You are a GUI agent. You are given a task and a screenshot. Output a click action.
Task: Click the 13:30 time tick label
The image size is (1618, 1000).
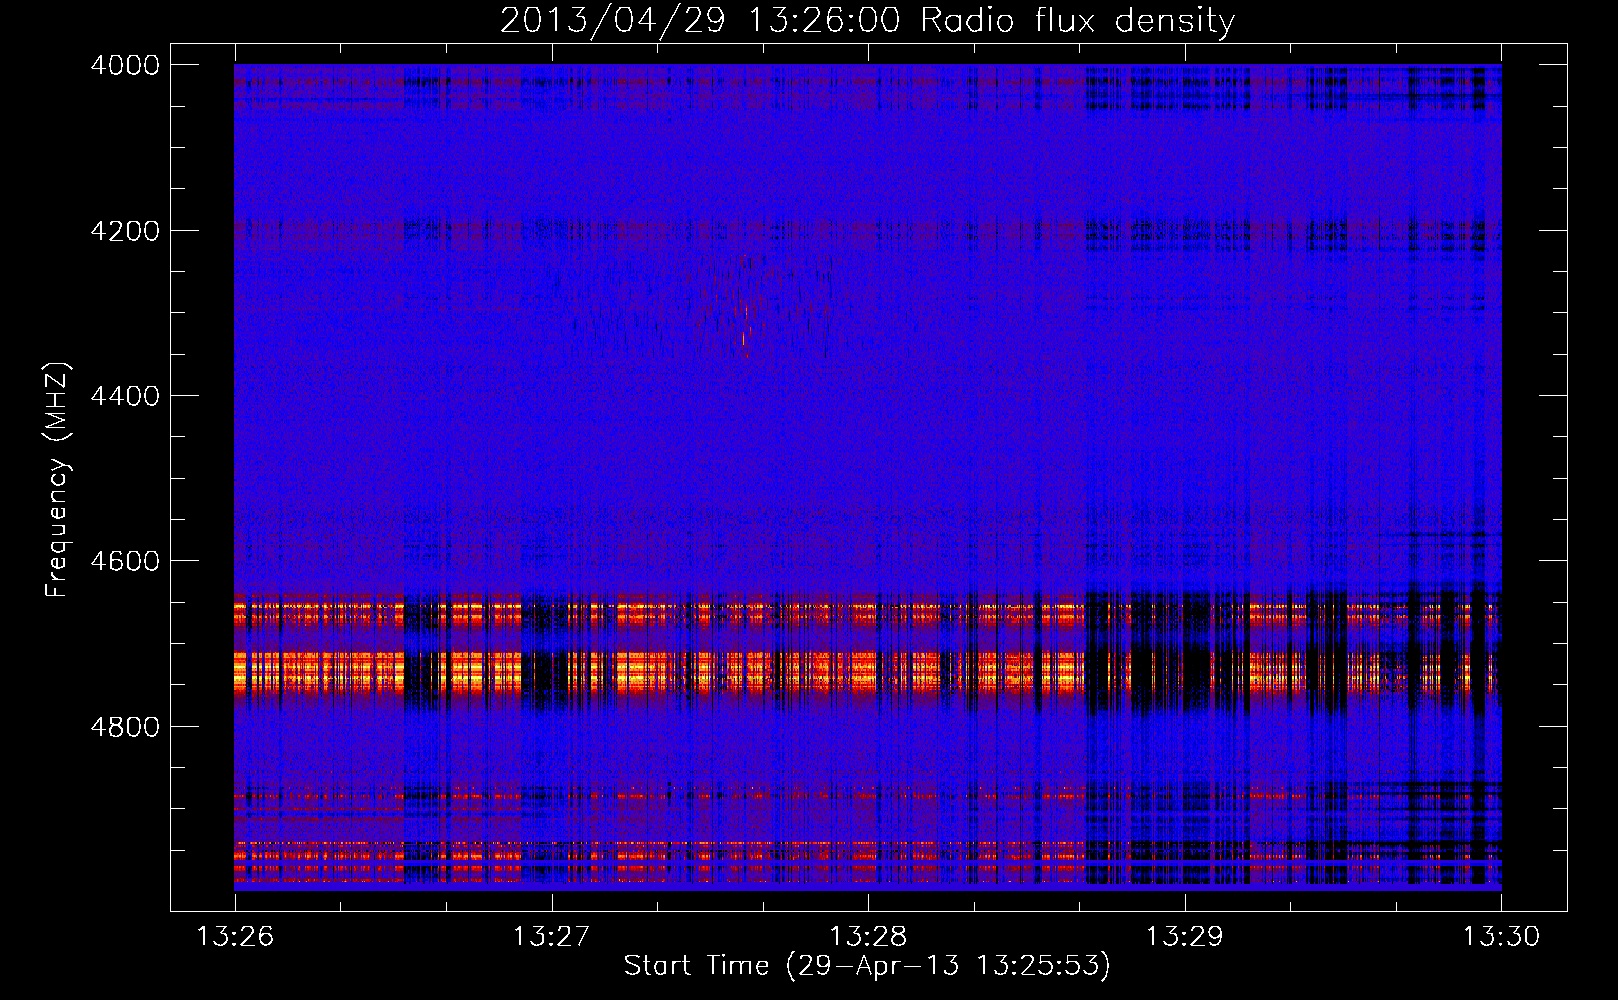tap(1501, 937)
